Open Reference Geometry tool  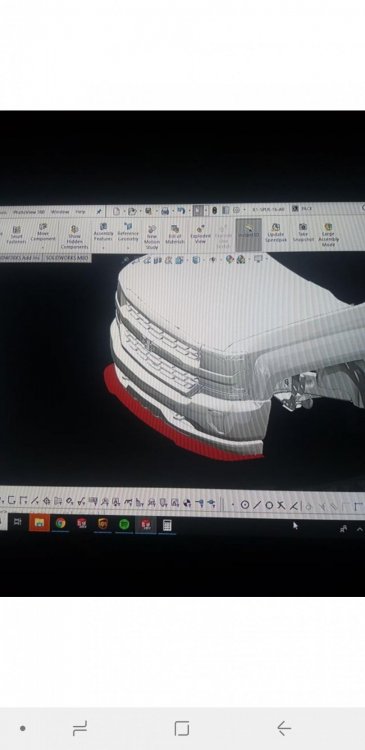tap(128, 232)
